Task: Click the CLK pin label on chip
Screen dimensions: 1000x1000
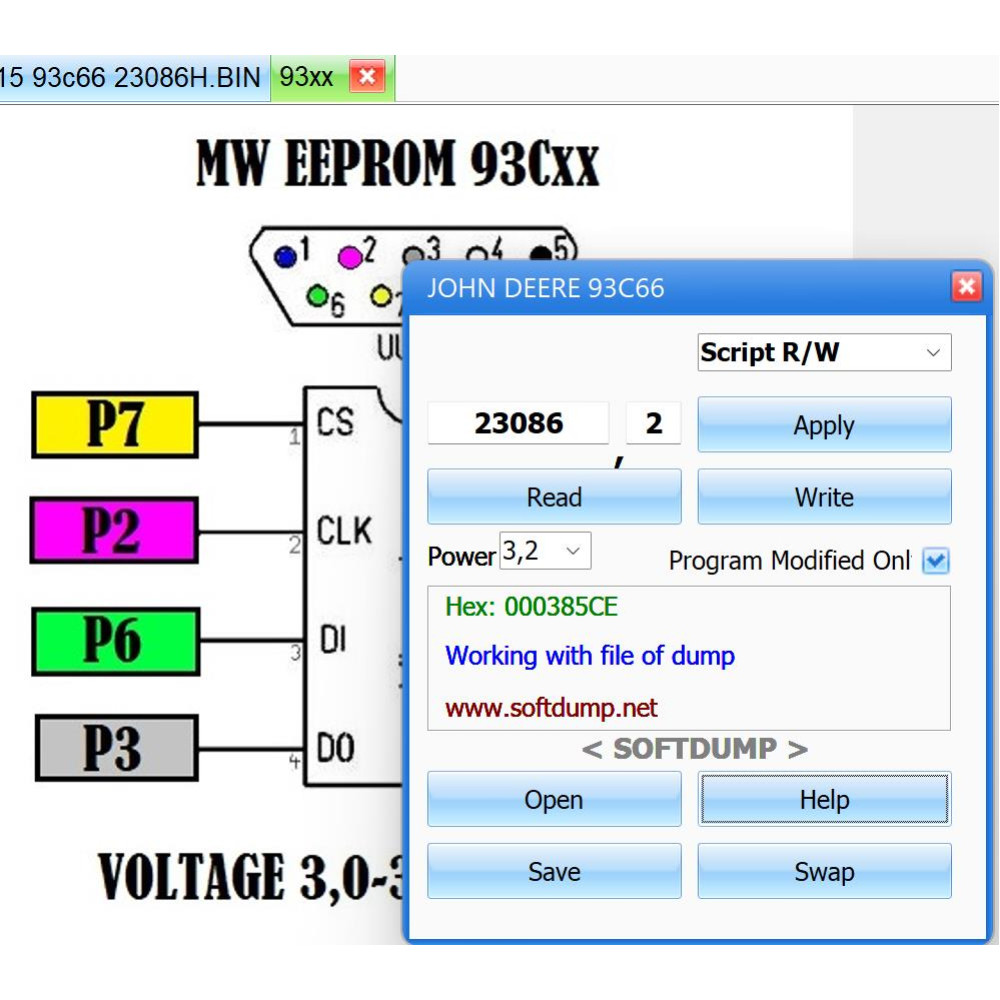Action: pyautogui.click(x=344, y=531)
